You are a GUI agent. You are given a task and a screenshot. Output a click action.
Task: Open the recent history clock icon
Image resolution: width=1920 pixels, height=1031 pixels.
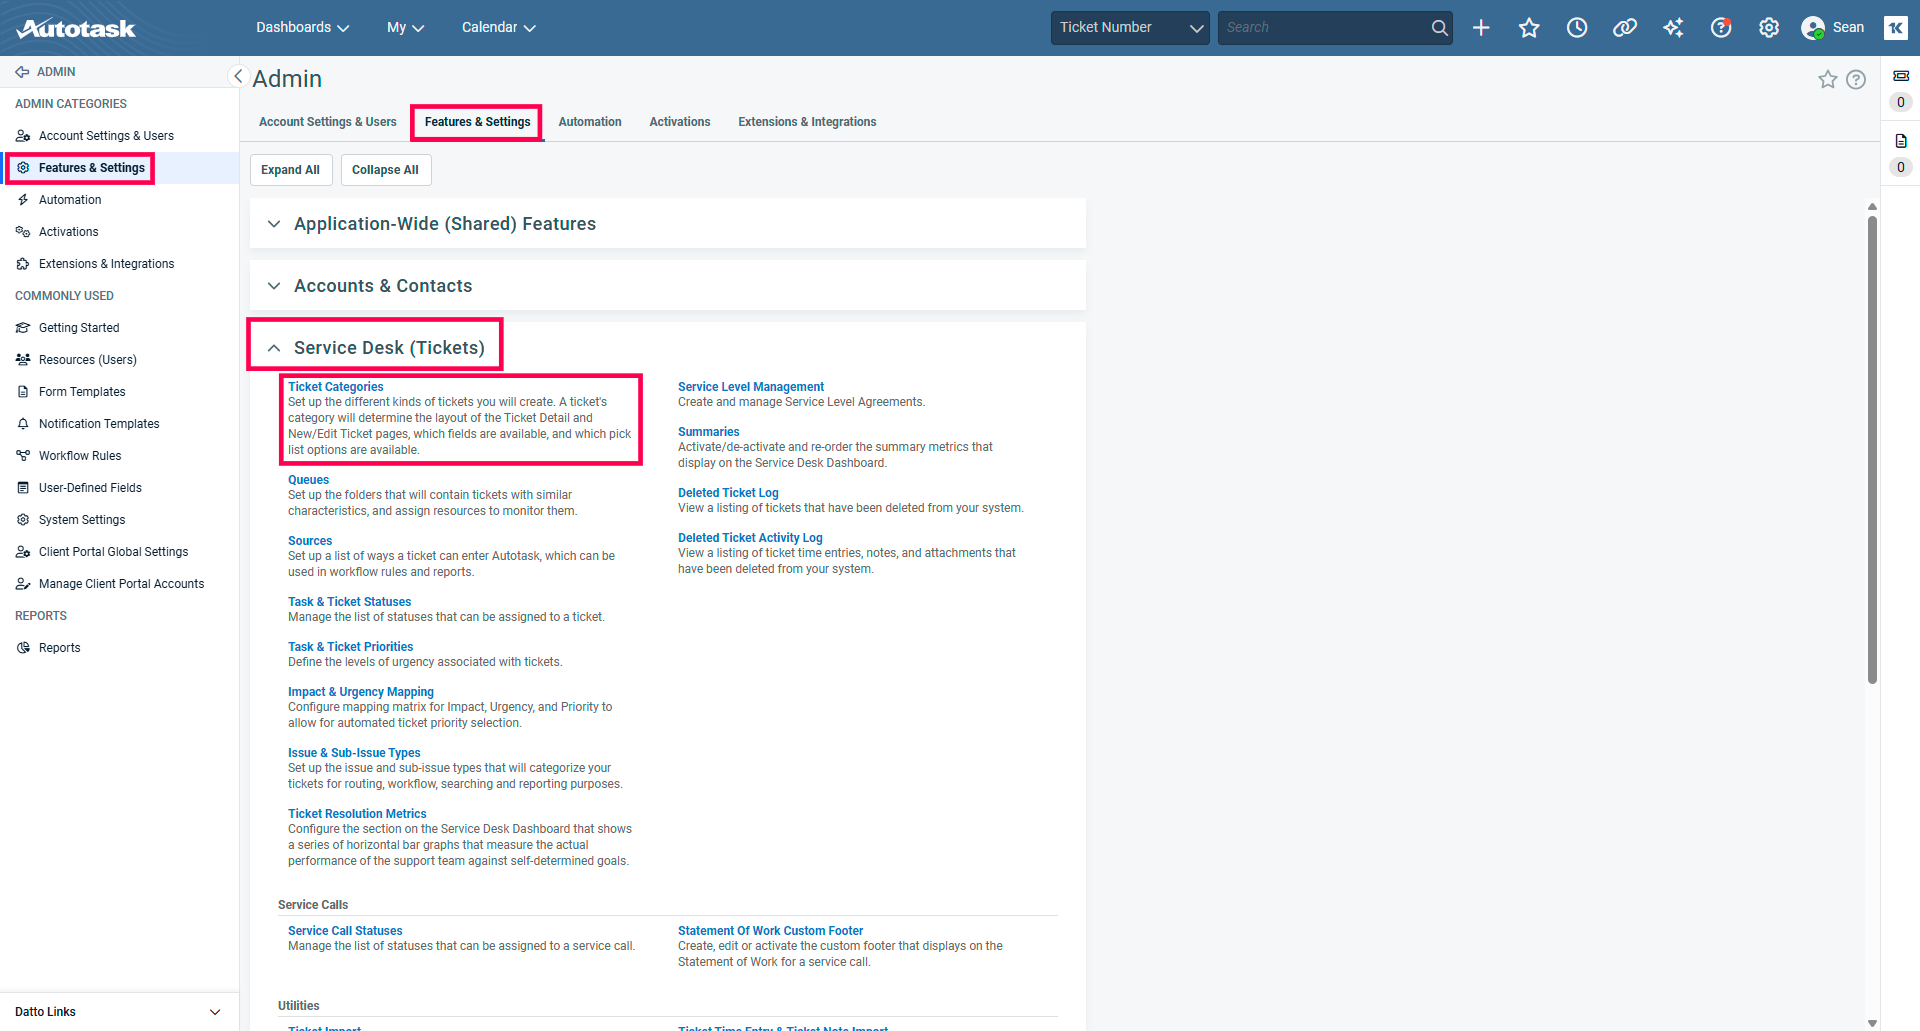click(1577, 28)
